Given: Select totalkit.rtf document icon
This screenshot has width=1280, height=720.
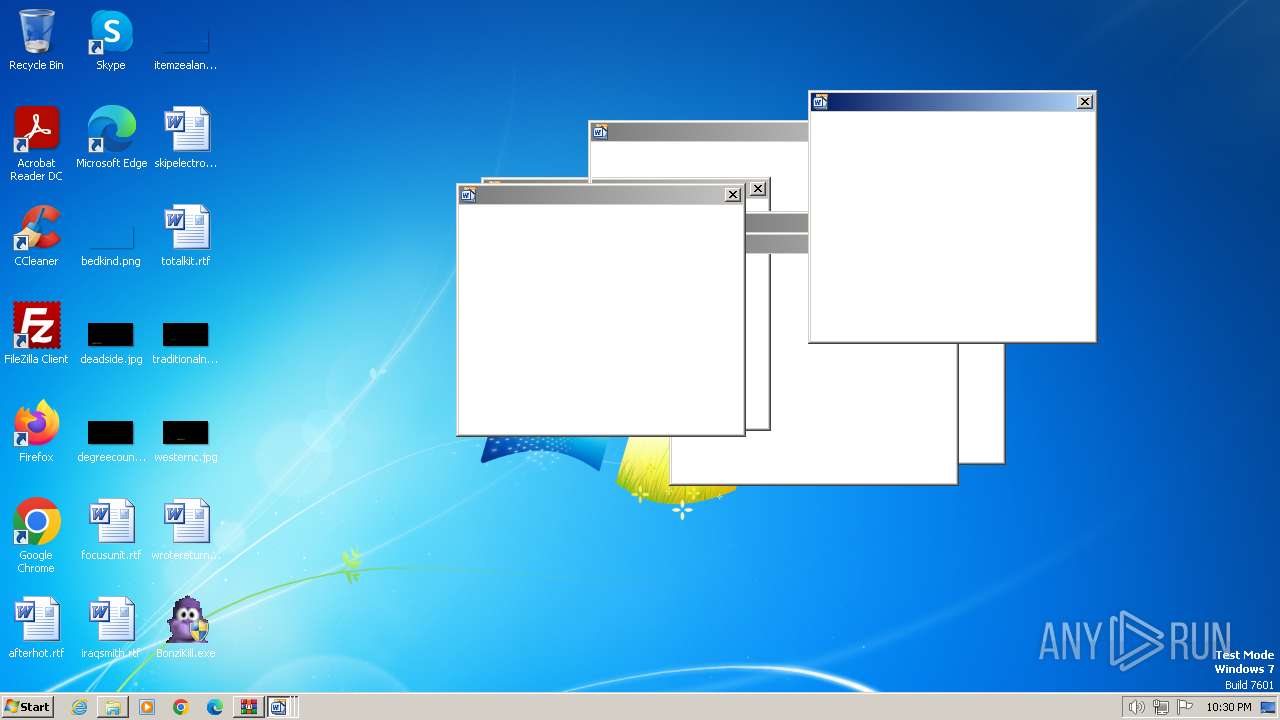Looking at the screenshot, I should click(186, 236).
